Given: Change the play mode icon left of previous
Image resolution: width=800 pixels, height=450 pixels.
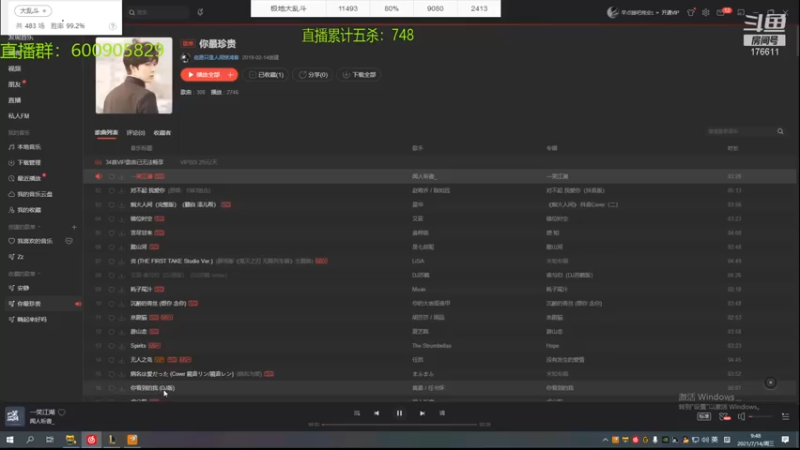Looking at the screenshot, I should [x=357, y=413].
